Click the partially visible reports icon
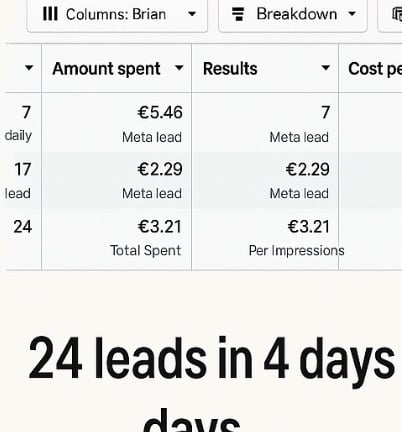 click(397, 14)
